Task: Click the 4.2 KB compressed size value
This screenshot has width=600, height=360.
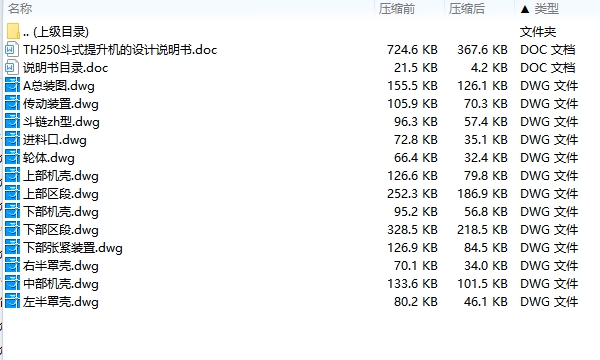Action: pyautogui.click(x=489, y=68)
